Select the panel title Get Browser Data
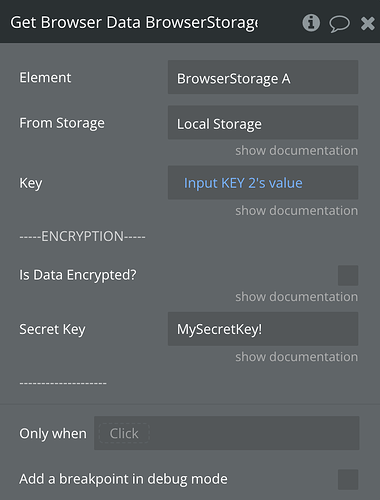Image resolution: width=380 pixels, height=500 pixels. [75, 23]
